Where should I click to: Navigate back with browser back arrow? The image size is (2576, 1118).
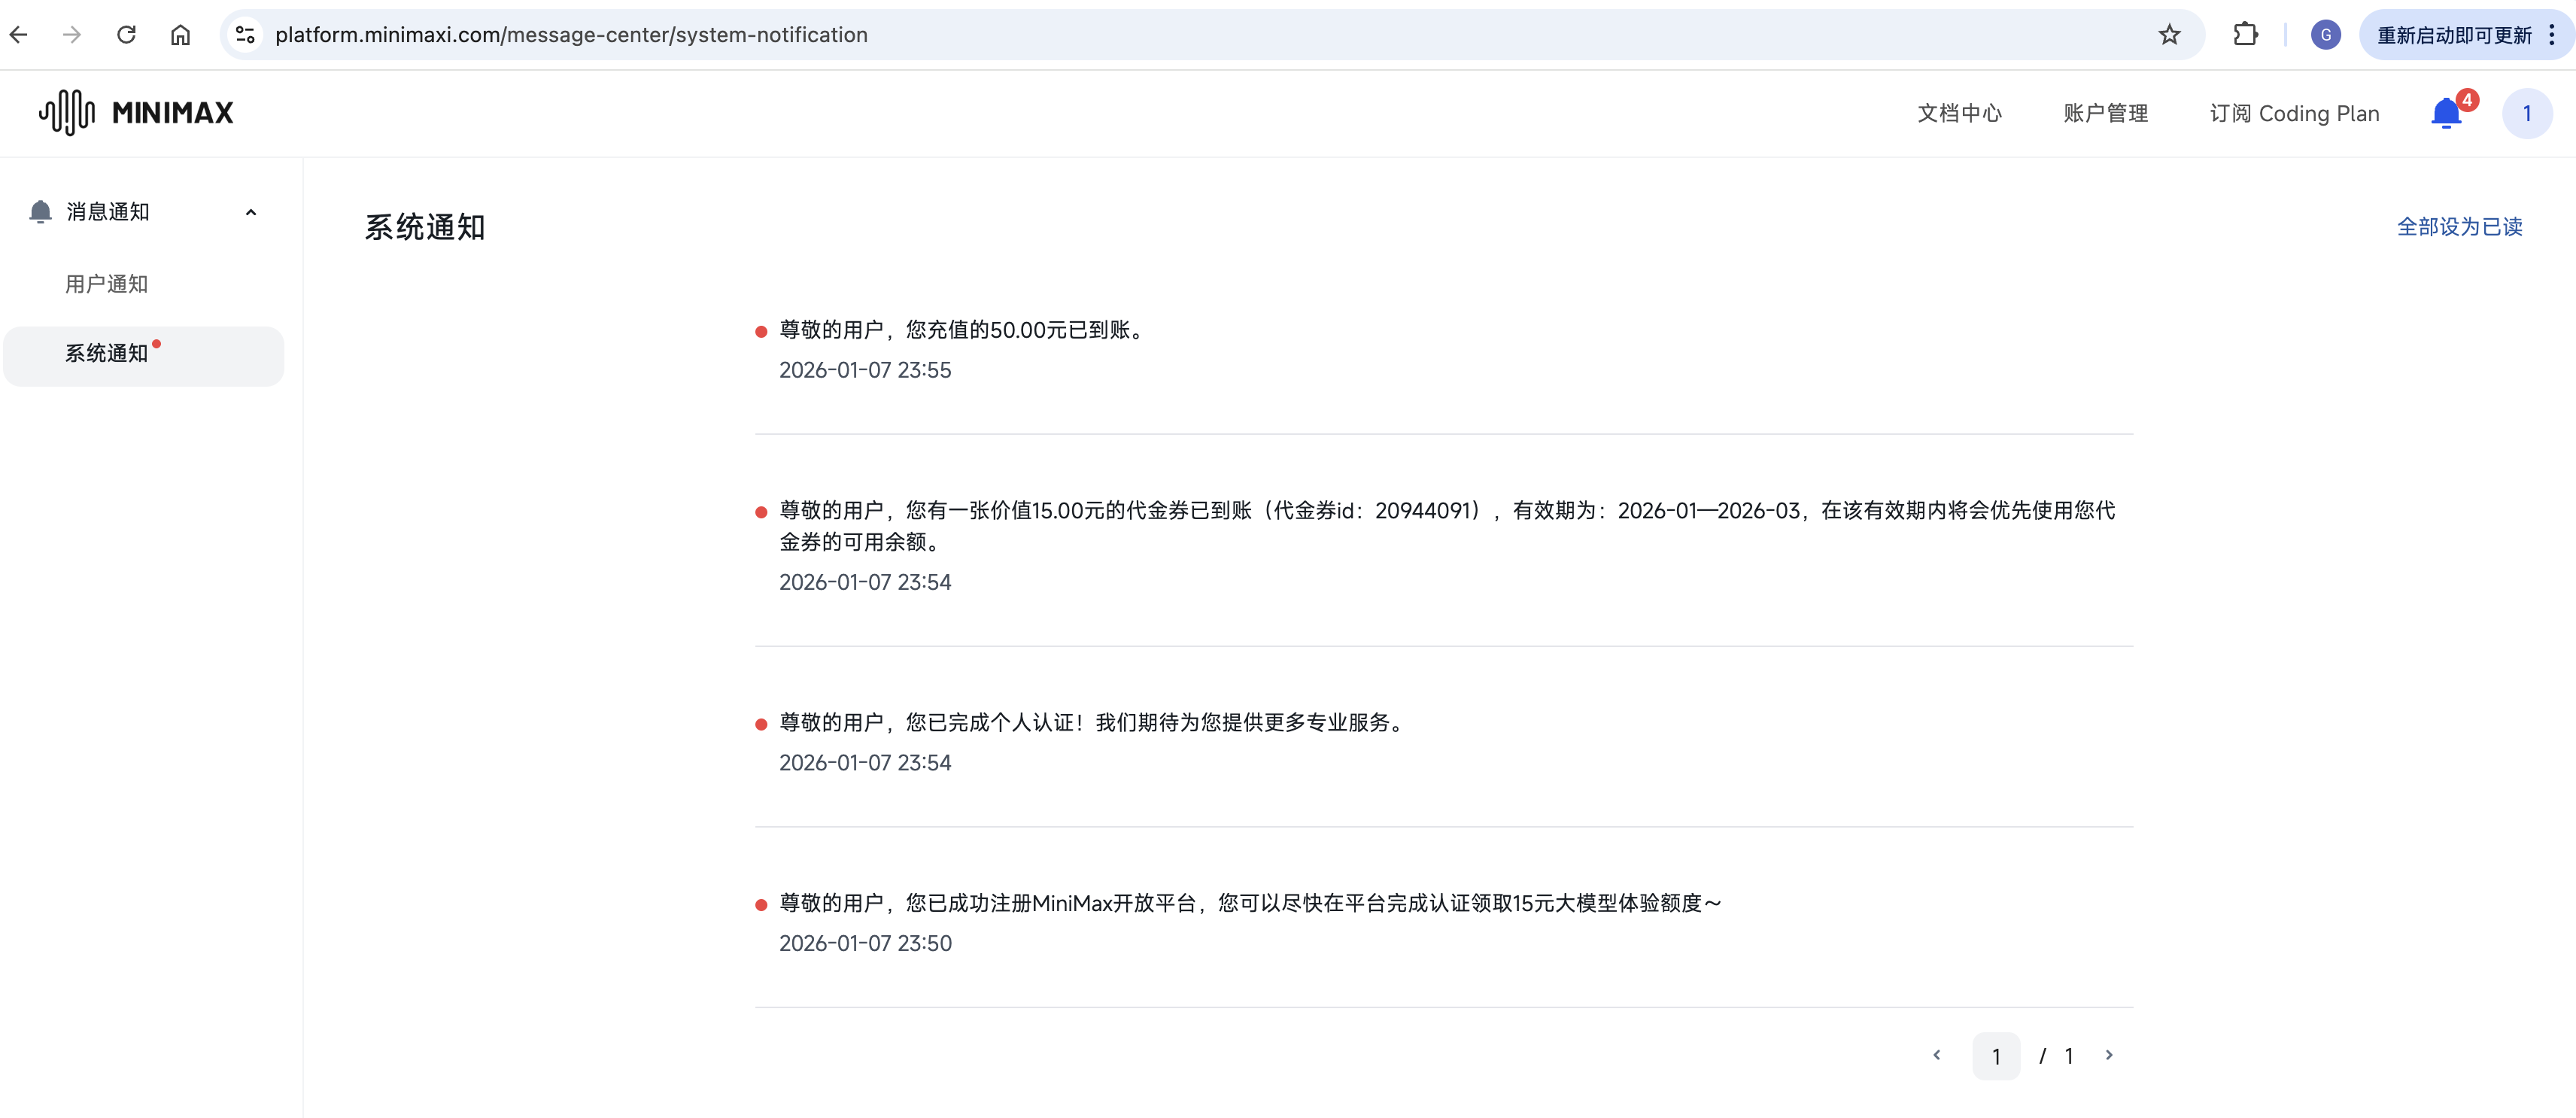pos(19,35)
